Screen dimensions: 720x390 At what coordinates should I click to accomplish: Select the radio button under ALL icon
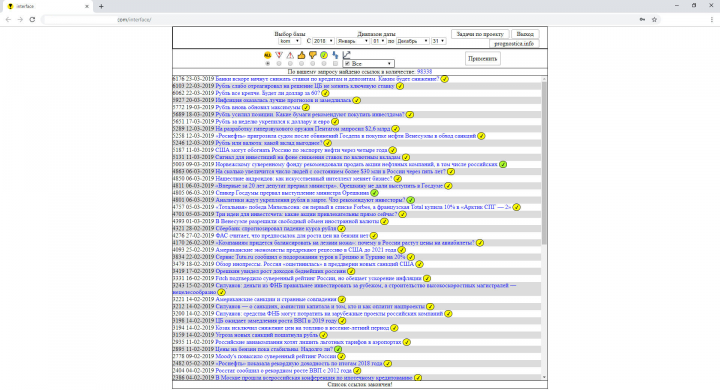268,63
